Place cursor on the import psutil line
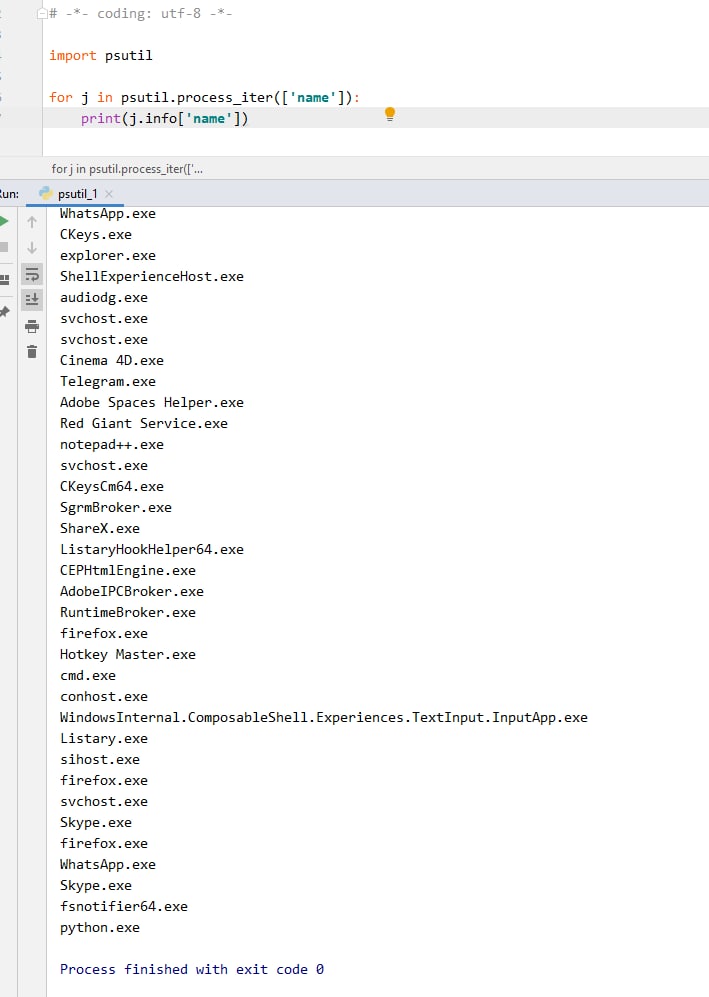The width and height of the screenshot is (709, 997). [x=101, y=56]
